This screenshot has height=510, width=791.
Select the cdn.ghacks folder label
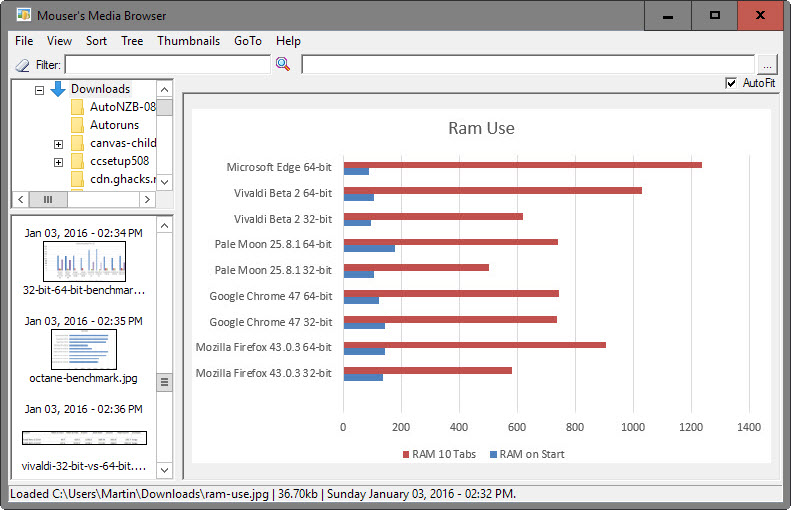pyautogui.click(x=123, y=179)
